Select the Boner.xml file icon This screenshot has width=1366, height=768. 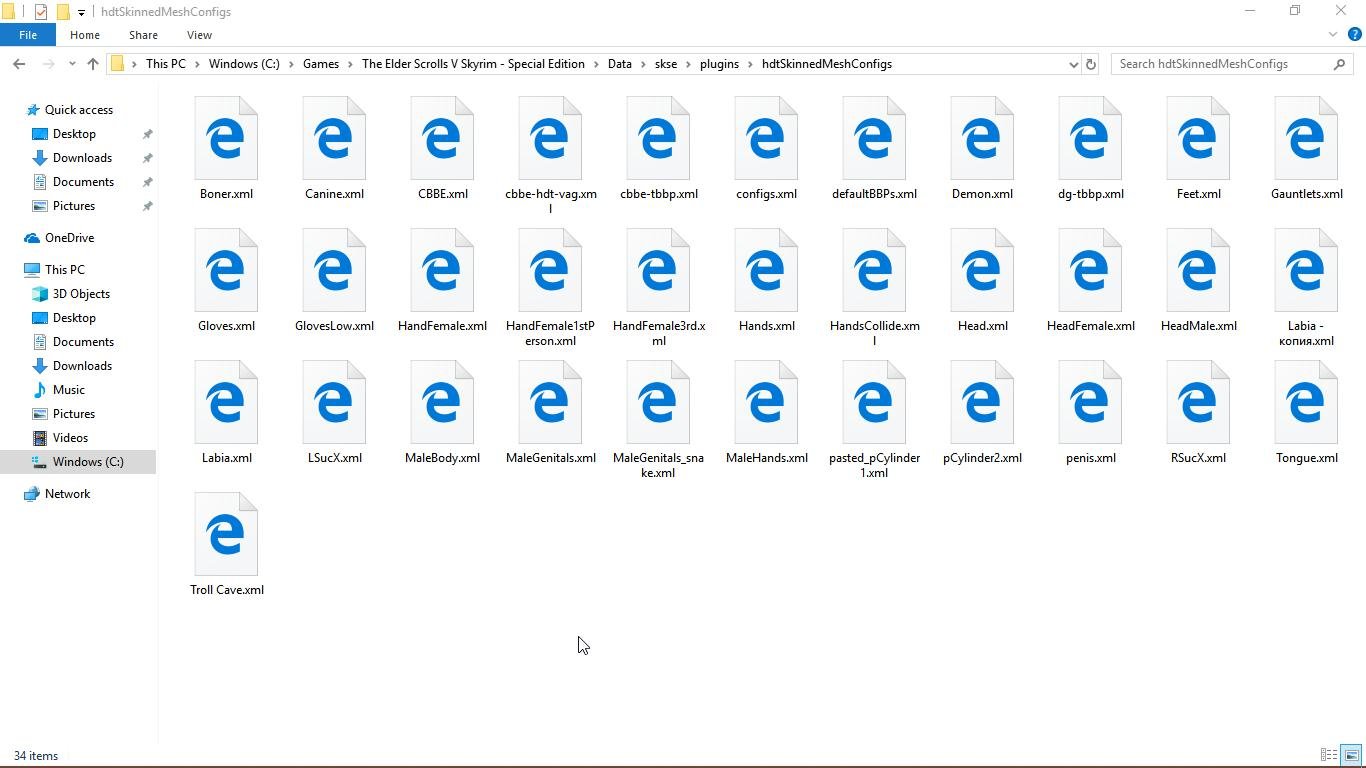226,139
